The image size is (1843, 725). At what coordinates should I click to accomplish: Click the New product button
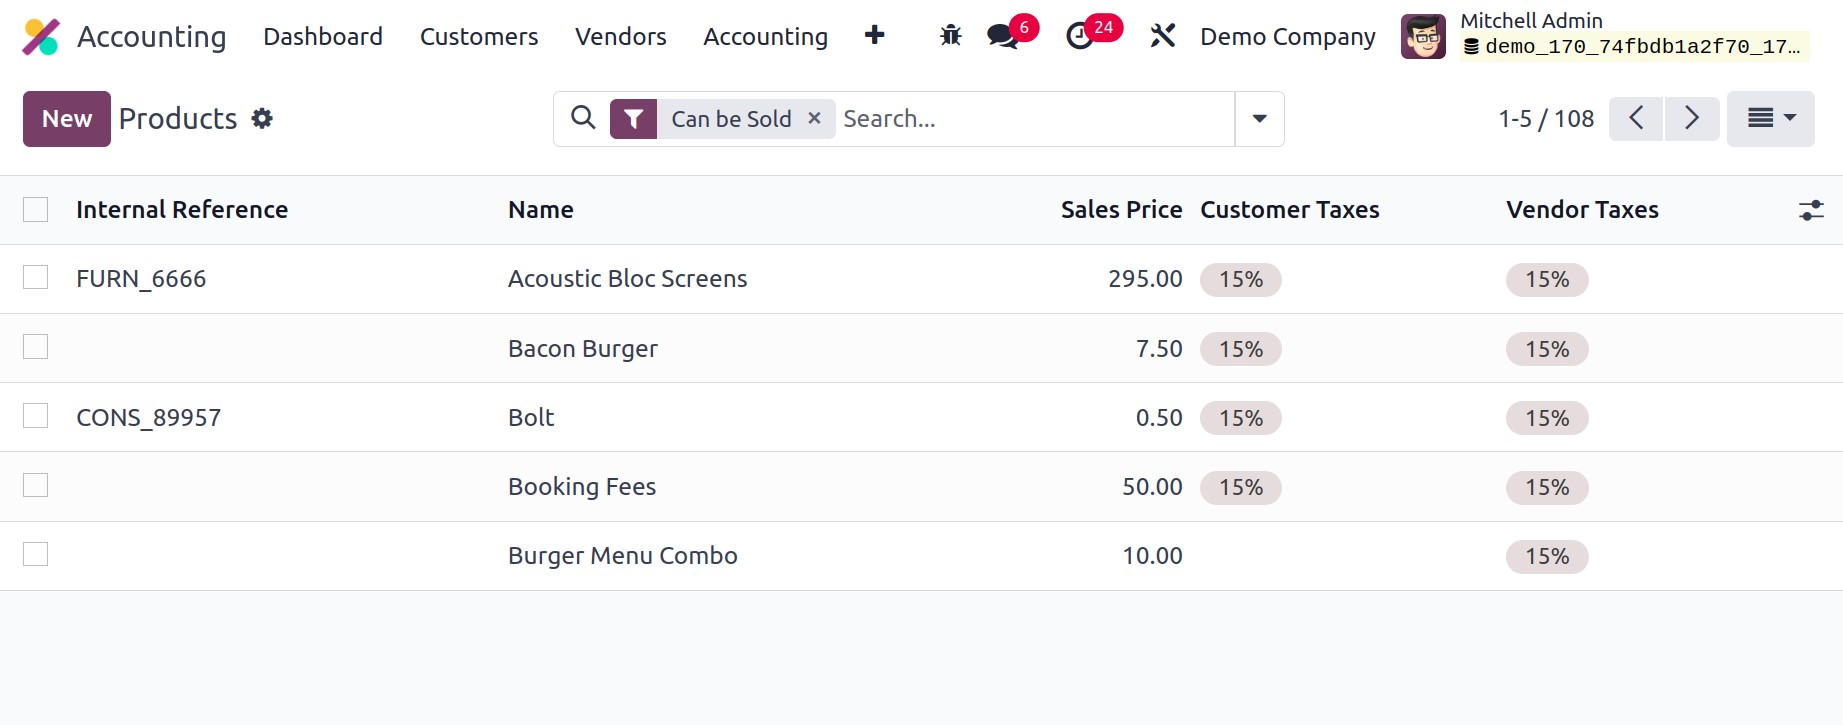pos(66,119)
